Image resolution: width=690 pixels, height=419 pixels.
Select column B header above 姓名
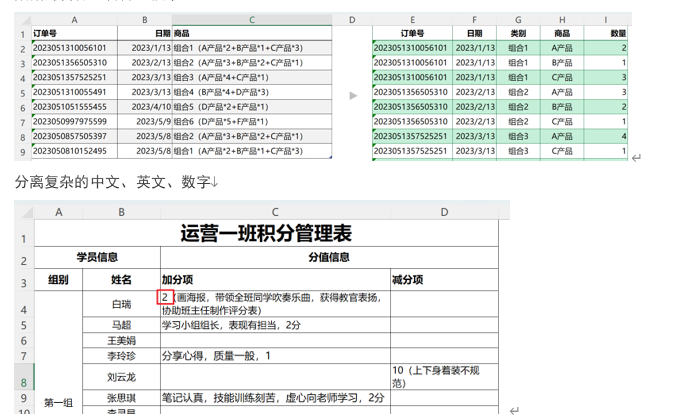coord(121,212)
